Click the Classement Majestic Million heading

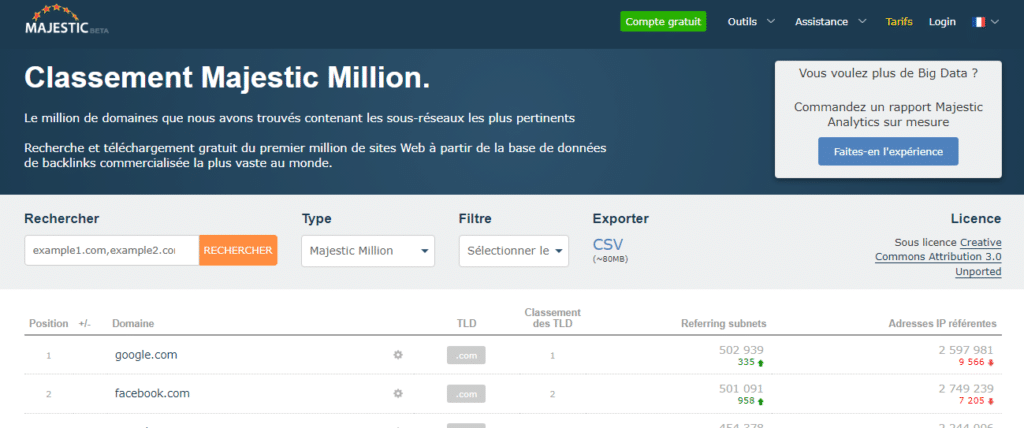point(227,78)
